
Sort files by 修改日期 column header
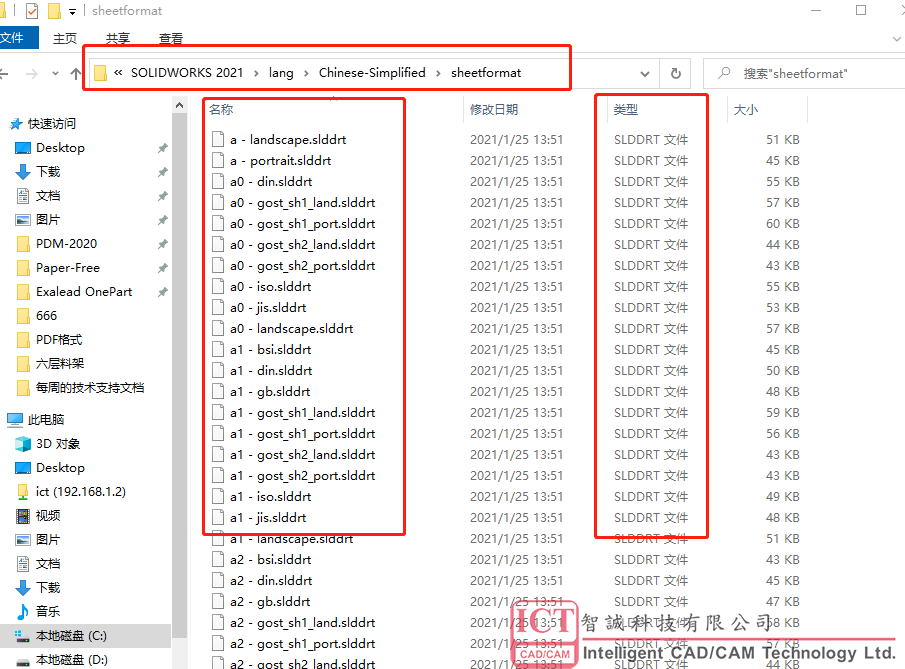pos(494,109)
